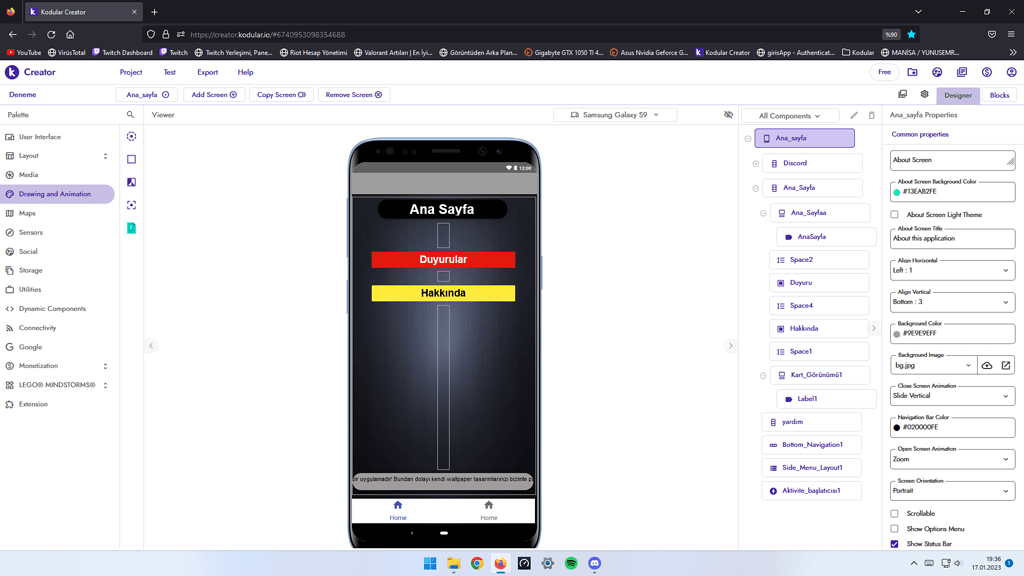
Task: Enable the Scrollable checkbox
Action: click(893, 513)
